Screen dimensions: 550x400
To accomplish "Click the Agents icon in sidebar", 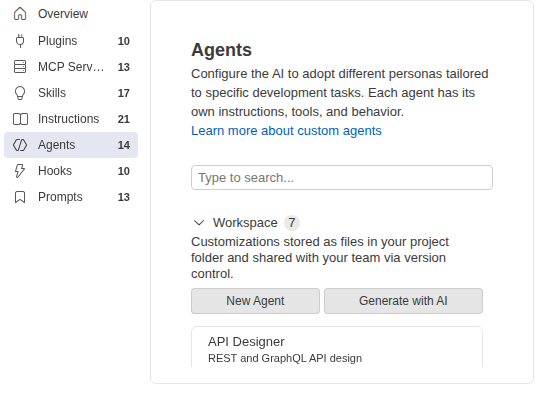I will [20, 145].
